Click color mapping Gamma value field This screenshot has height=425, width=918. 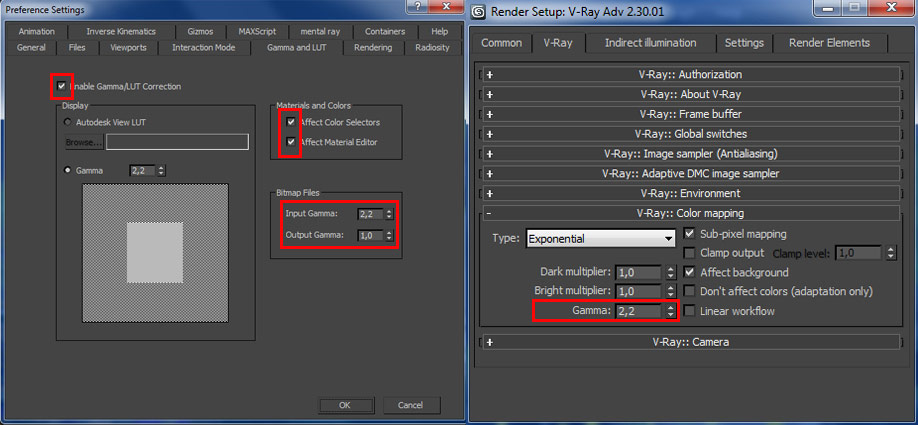[639, 311]
